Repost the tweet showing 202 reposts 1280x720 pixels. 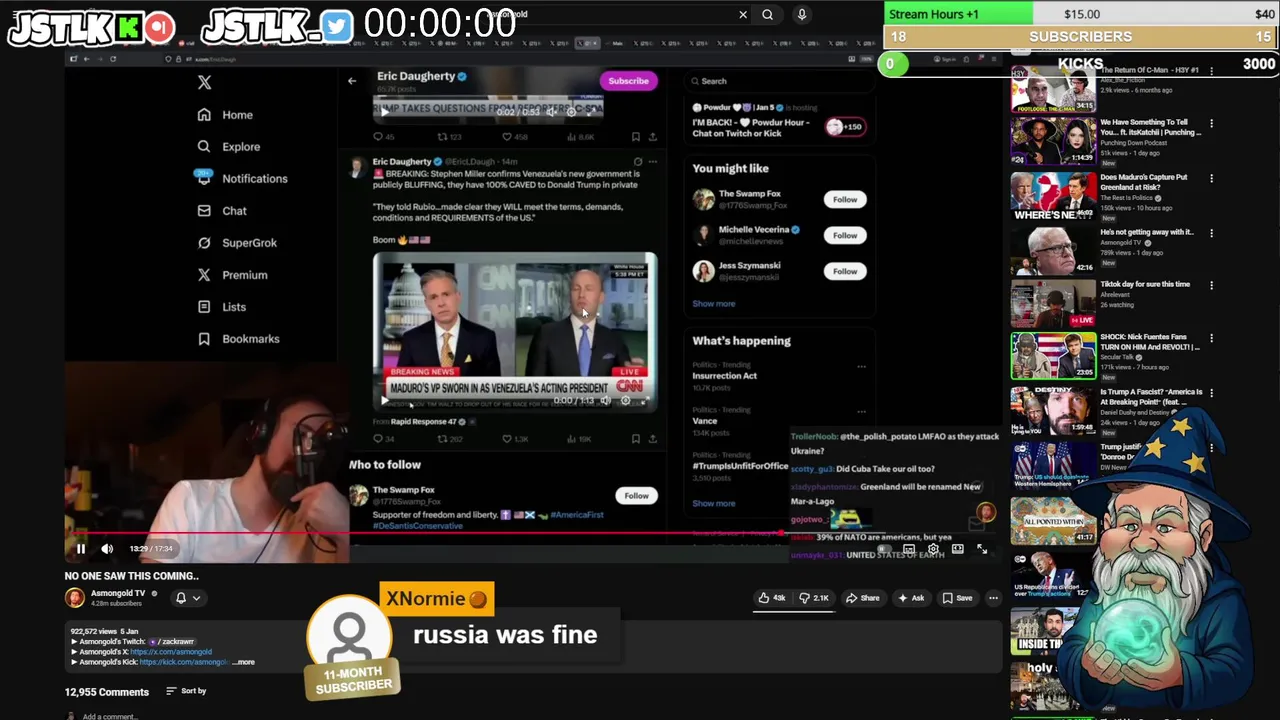point(443,439)
